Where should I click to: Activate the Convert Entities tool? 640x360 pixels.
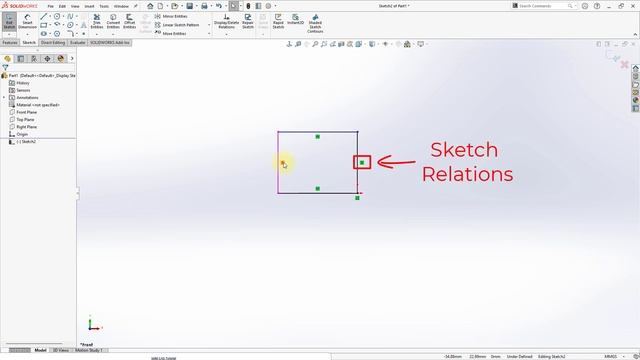pos(113,22)
